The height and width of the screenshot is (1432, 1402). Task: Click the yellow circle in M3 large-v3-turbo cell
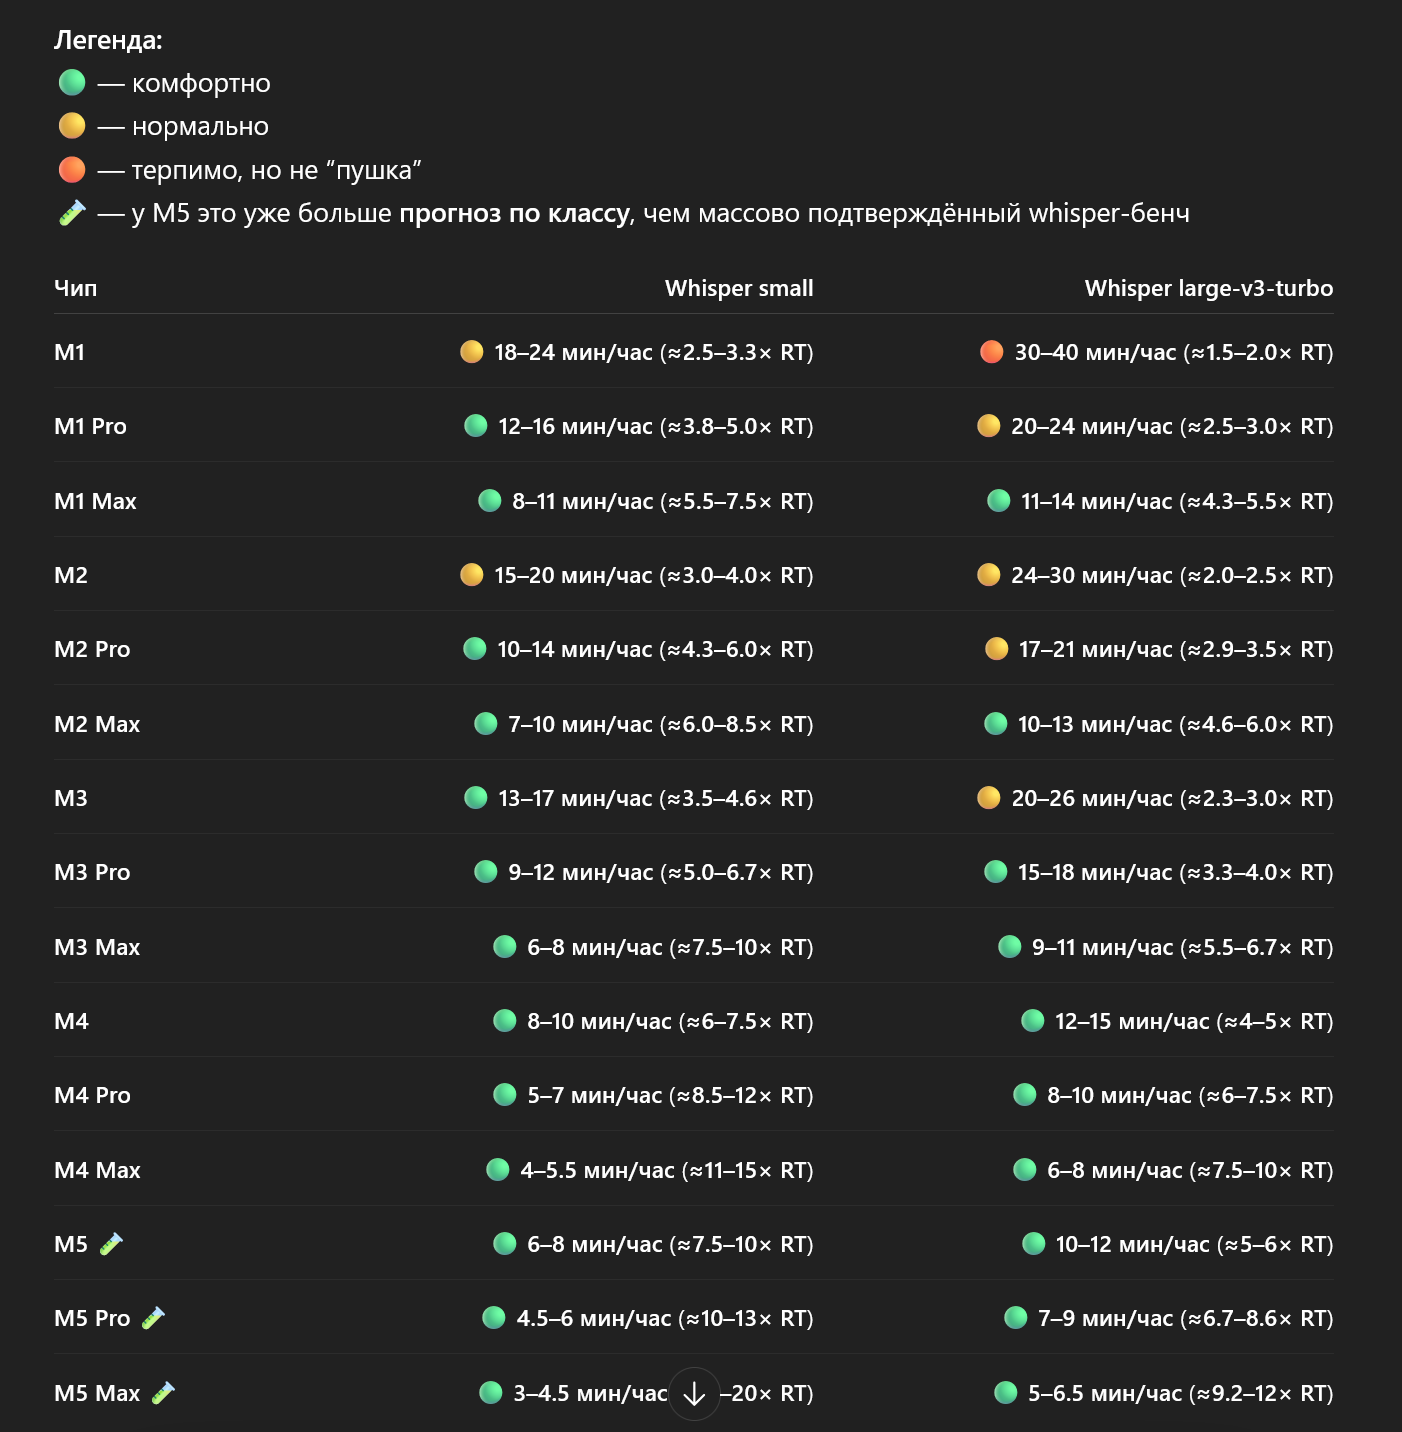[x=989, y=798]
